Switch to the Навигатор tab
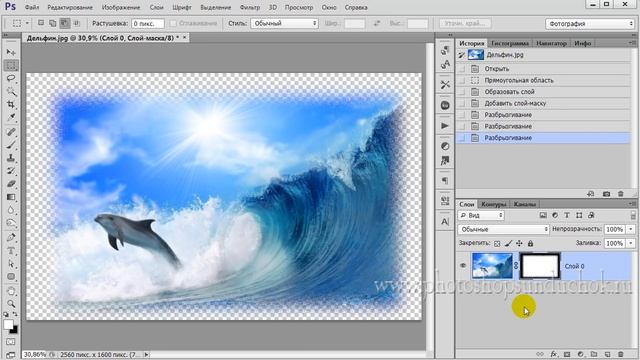The width and height of the screenshot is (640, 360). (x=551, y=43)
